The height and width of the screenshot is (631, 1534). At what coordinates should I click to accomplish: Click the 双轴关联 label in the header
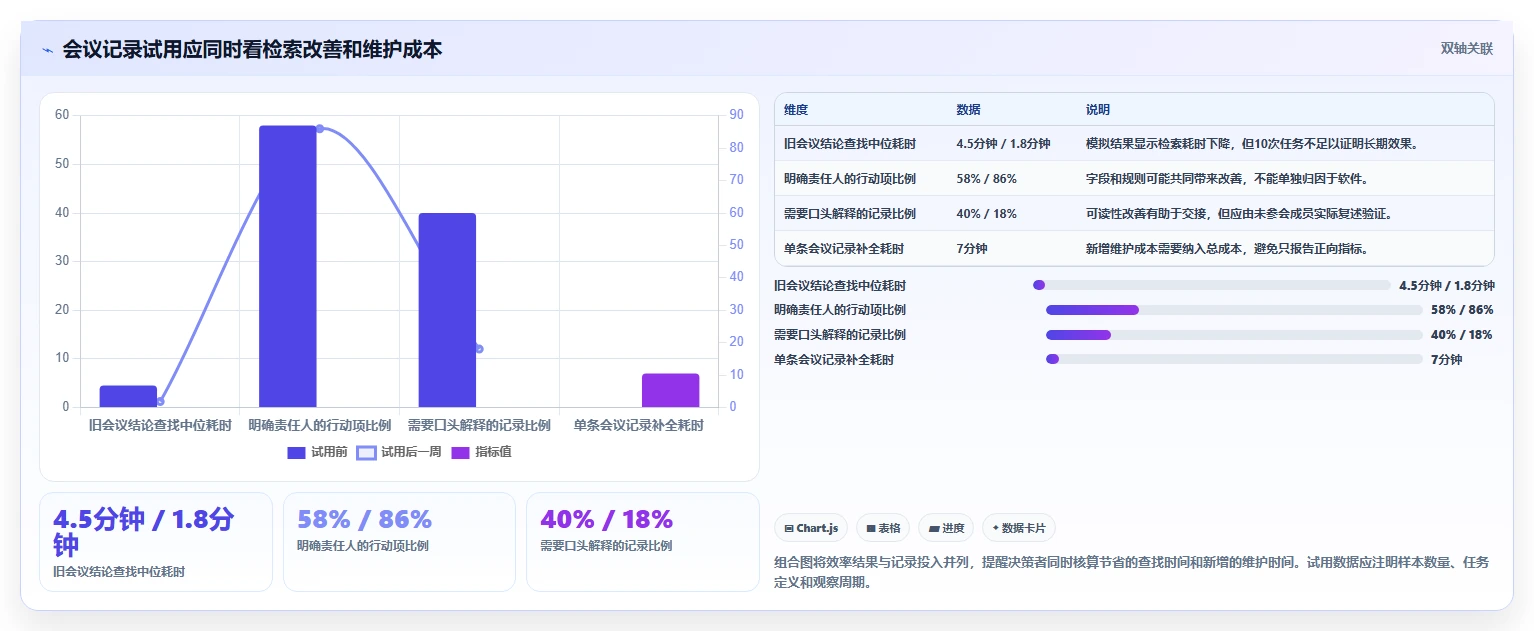pyautogui.click(x=1467, y=49)
